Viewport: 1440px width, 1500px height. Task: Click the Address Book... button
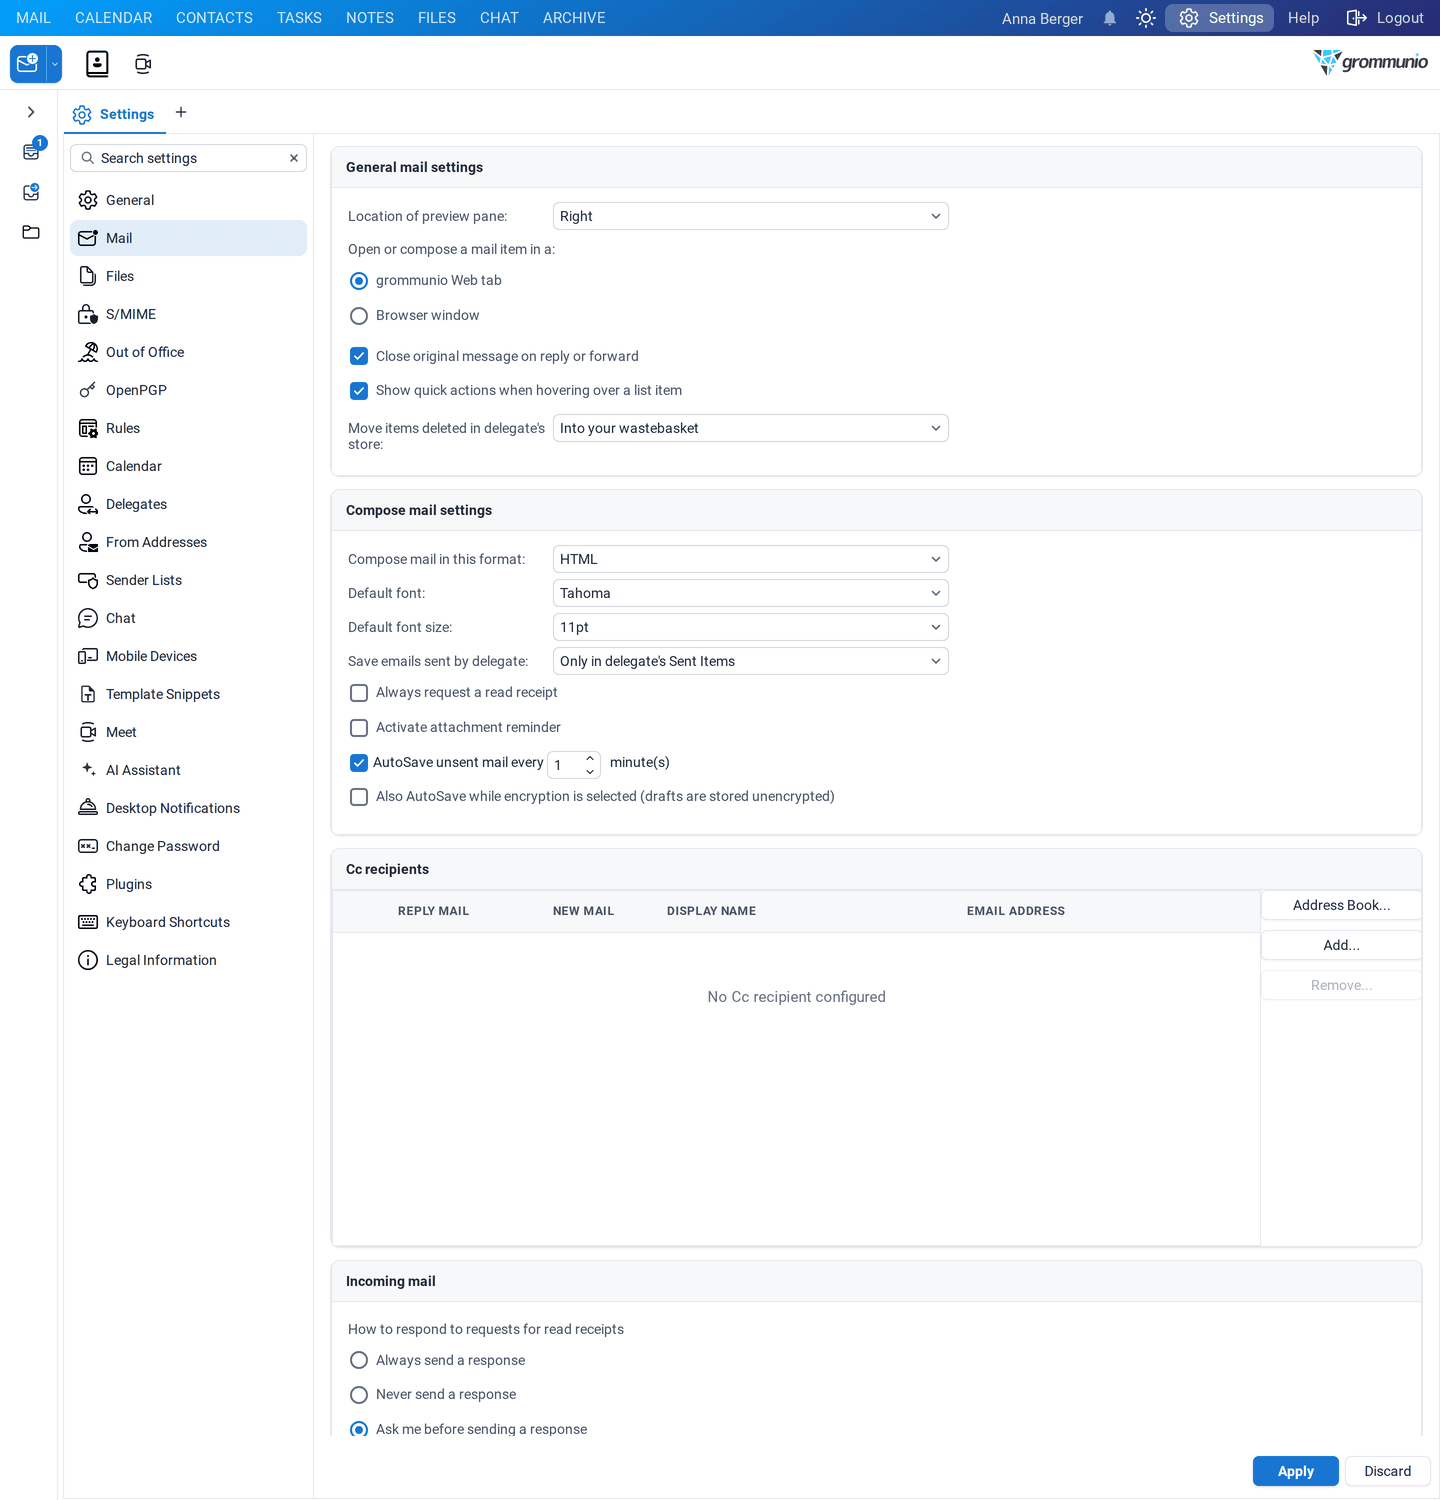pos(1341,905)
